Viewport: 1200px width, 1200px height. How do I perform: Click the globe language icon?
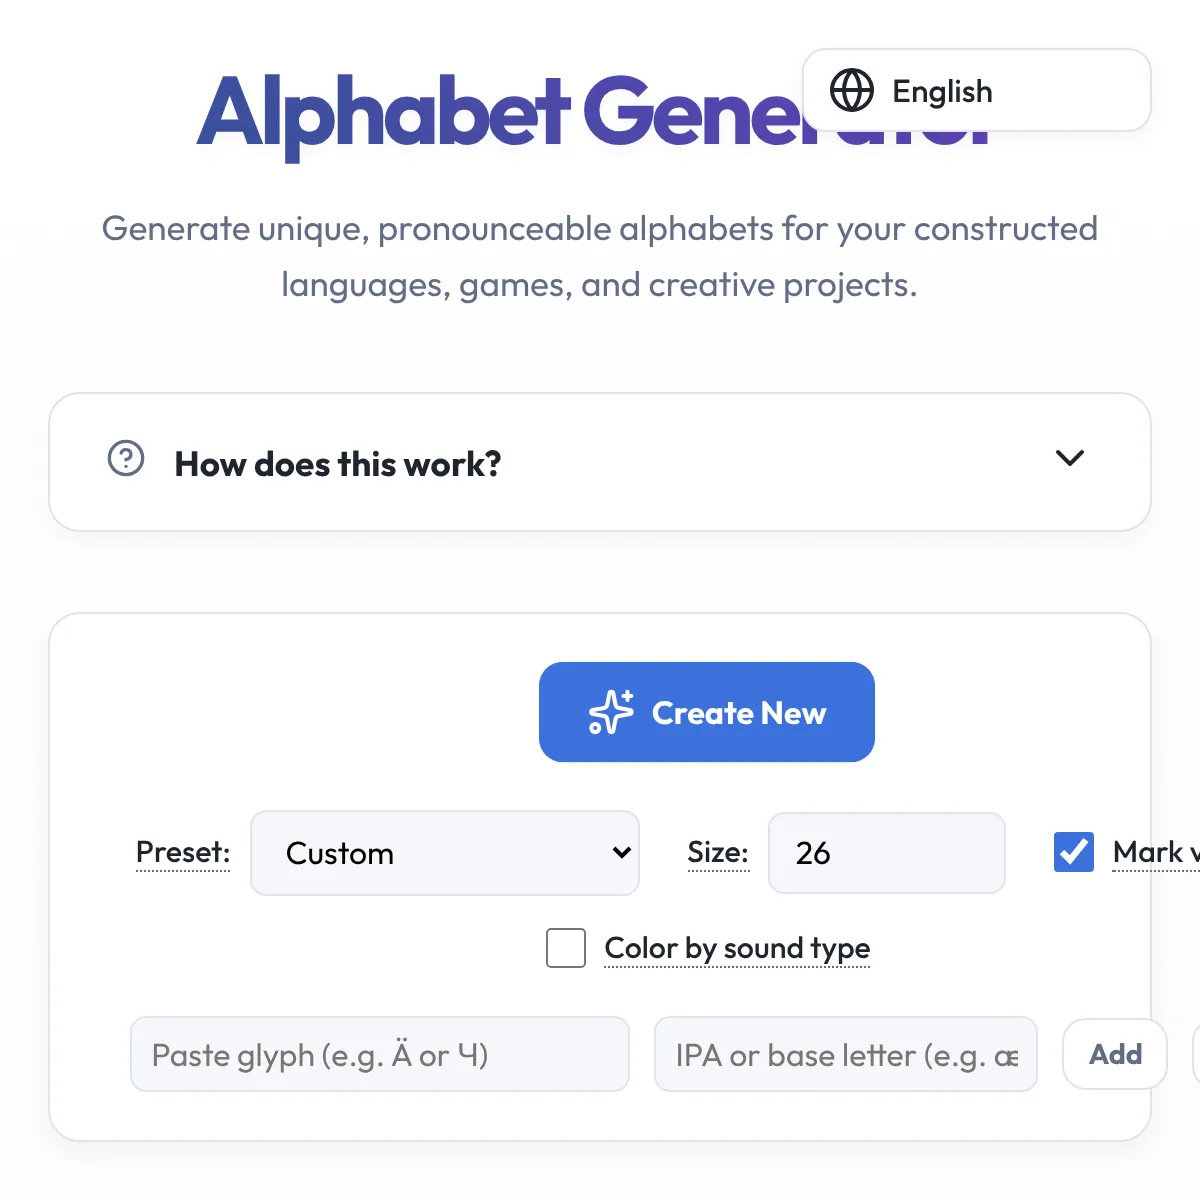point(852,91)
